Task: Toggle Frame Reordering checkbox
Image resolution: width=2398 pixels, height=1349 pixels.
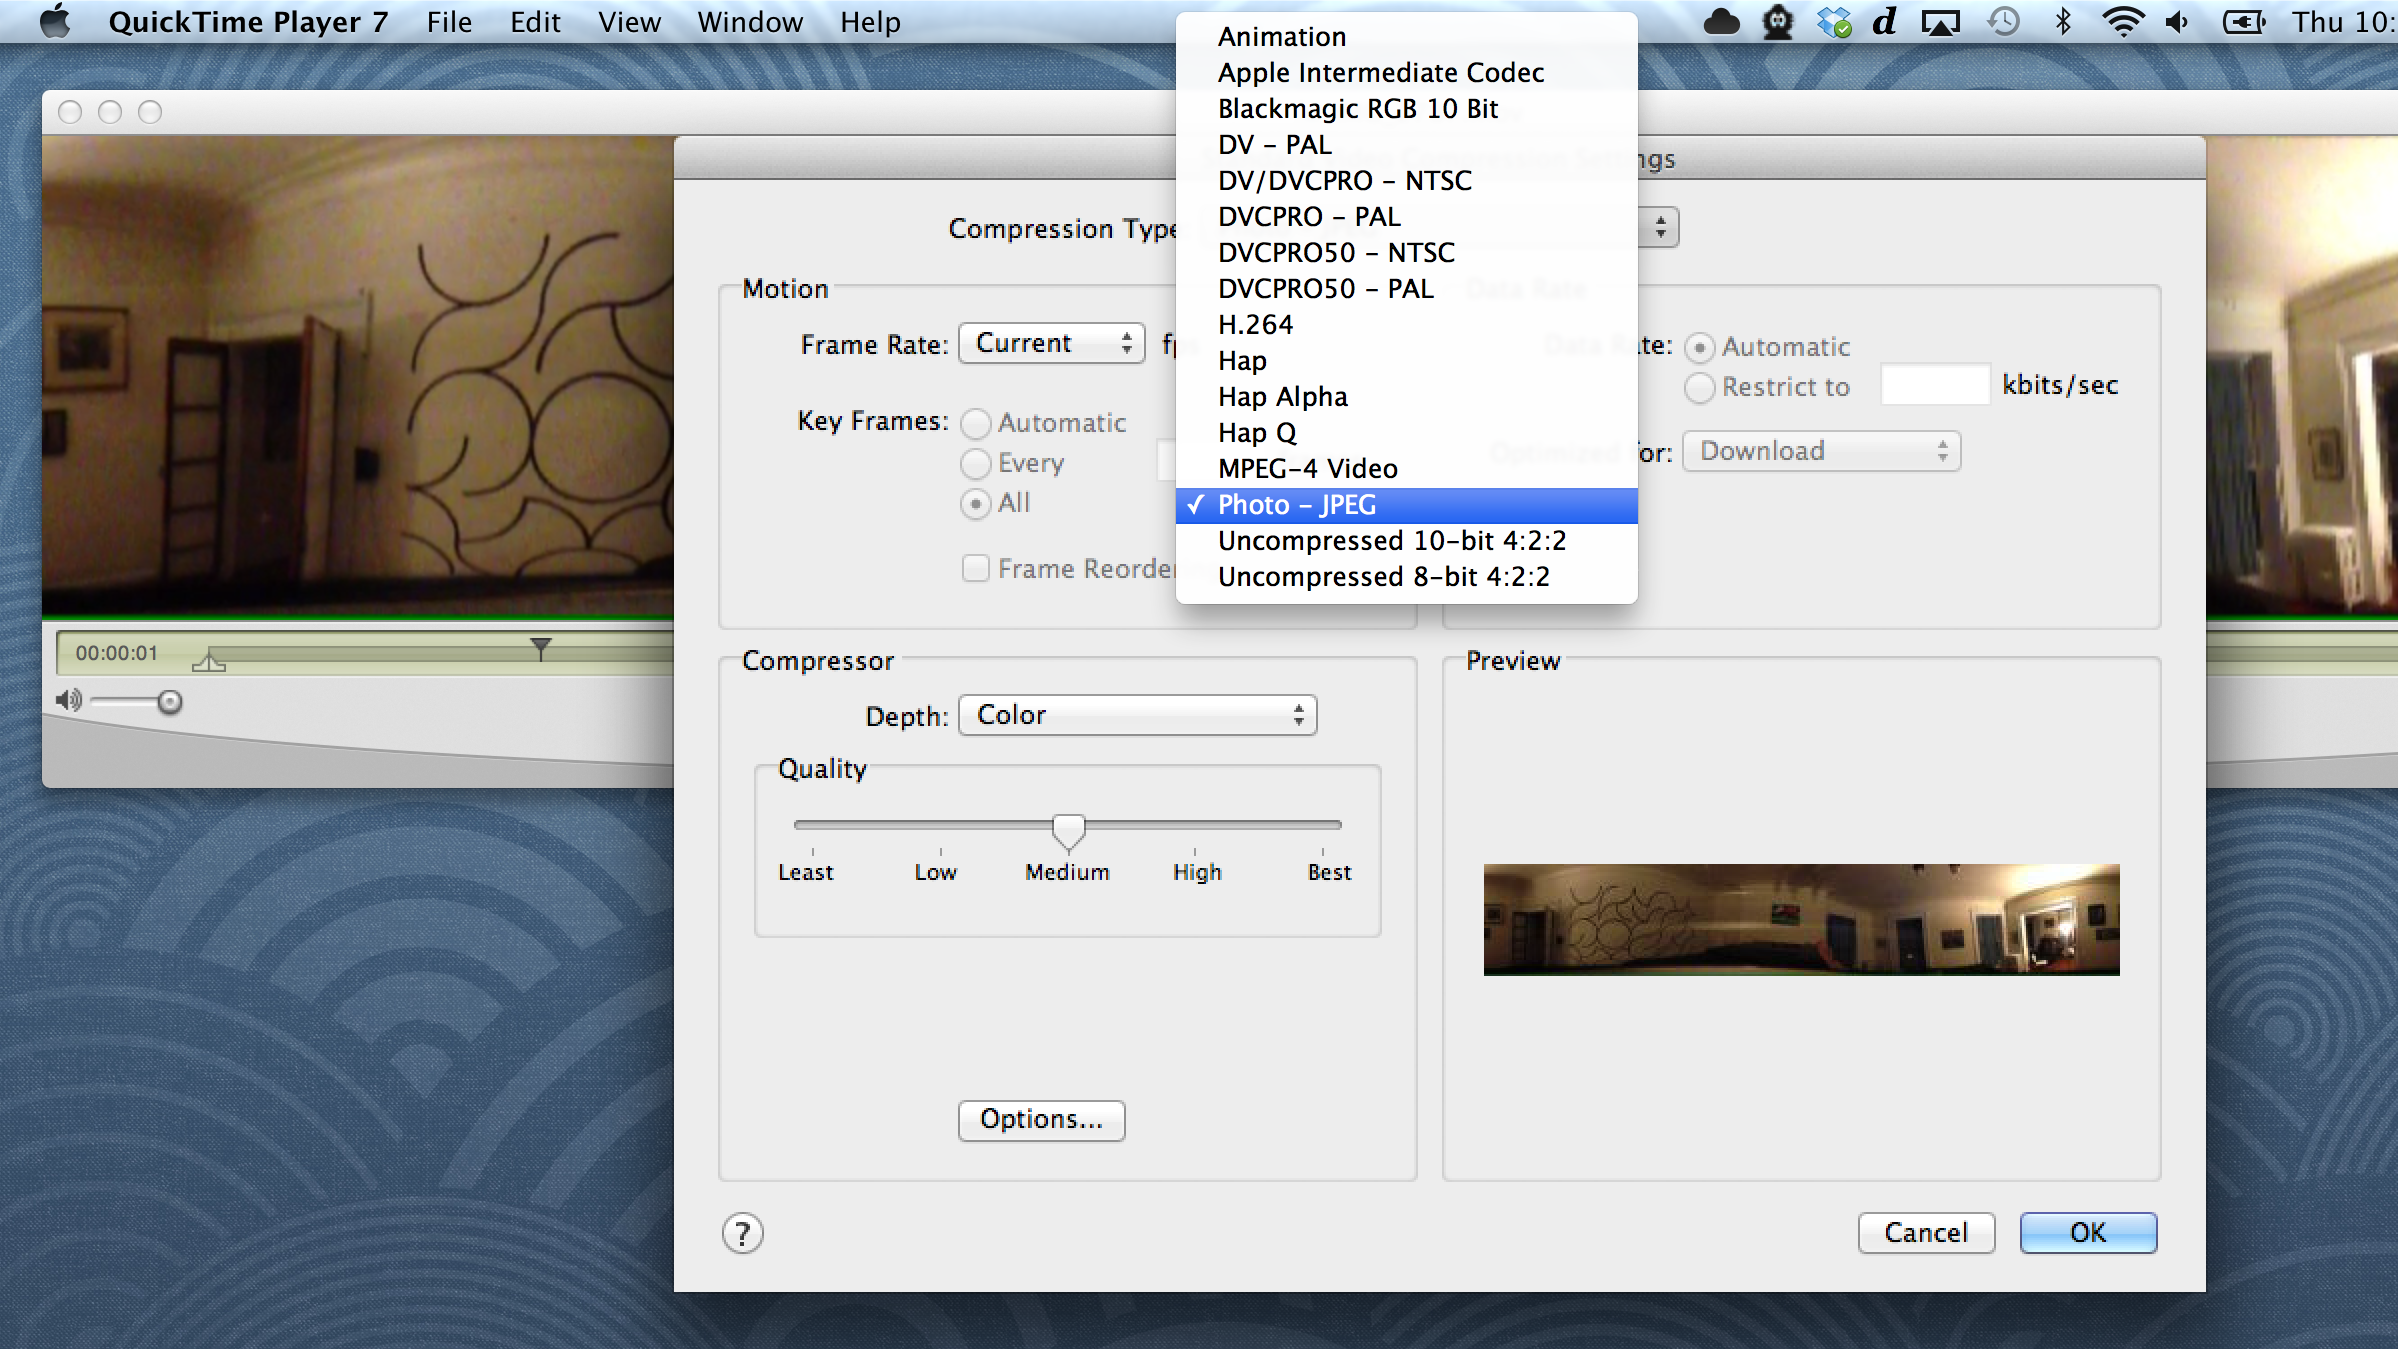Action: click(975, 568)
